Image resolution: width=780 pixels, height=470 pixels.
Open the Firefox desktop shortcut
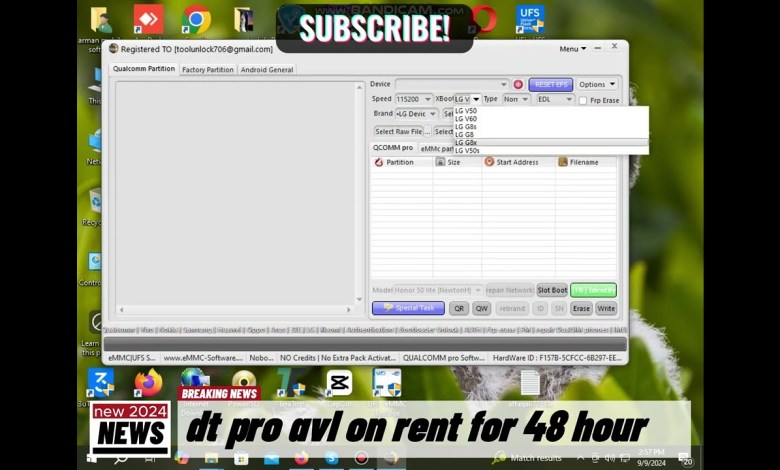(148, 382)
